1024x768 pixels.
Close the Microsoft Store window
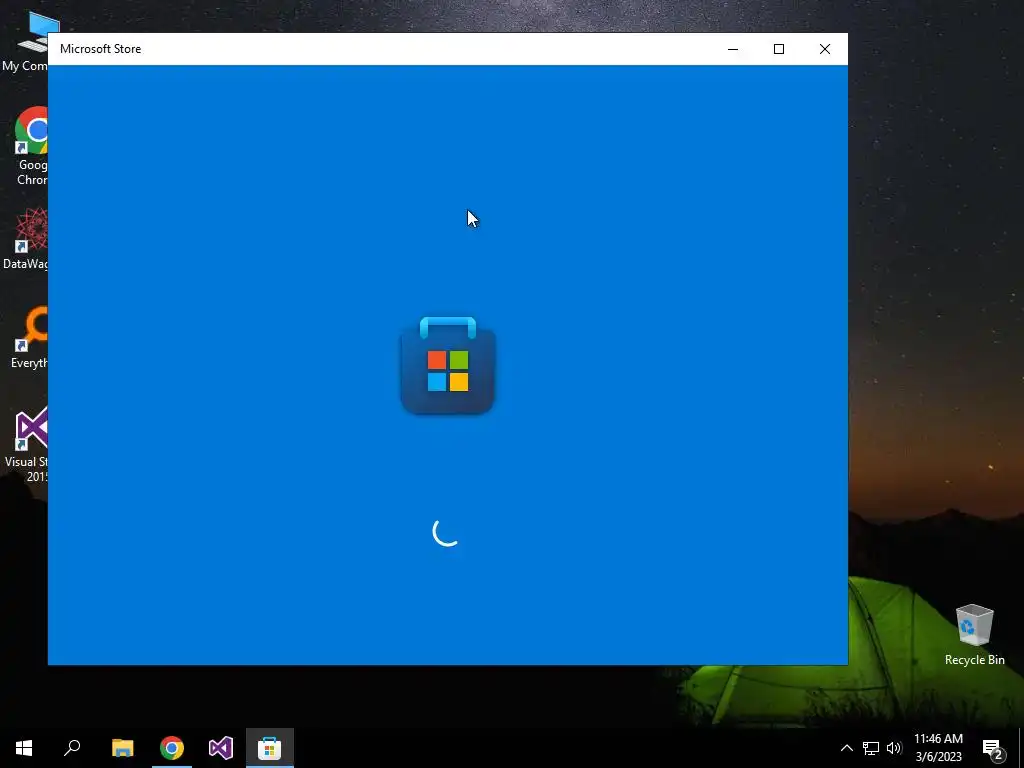pyautogui.click(x=825, y=49)
